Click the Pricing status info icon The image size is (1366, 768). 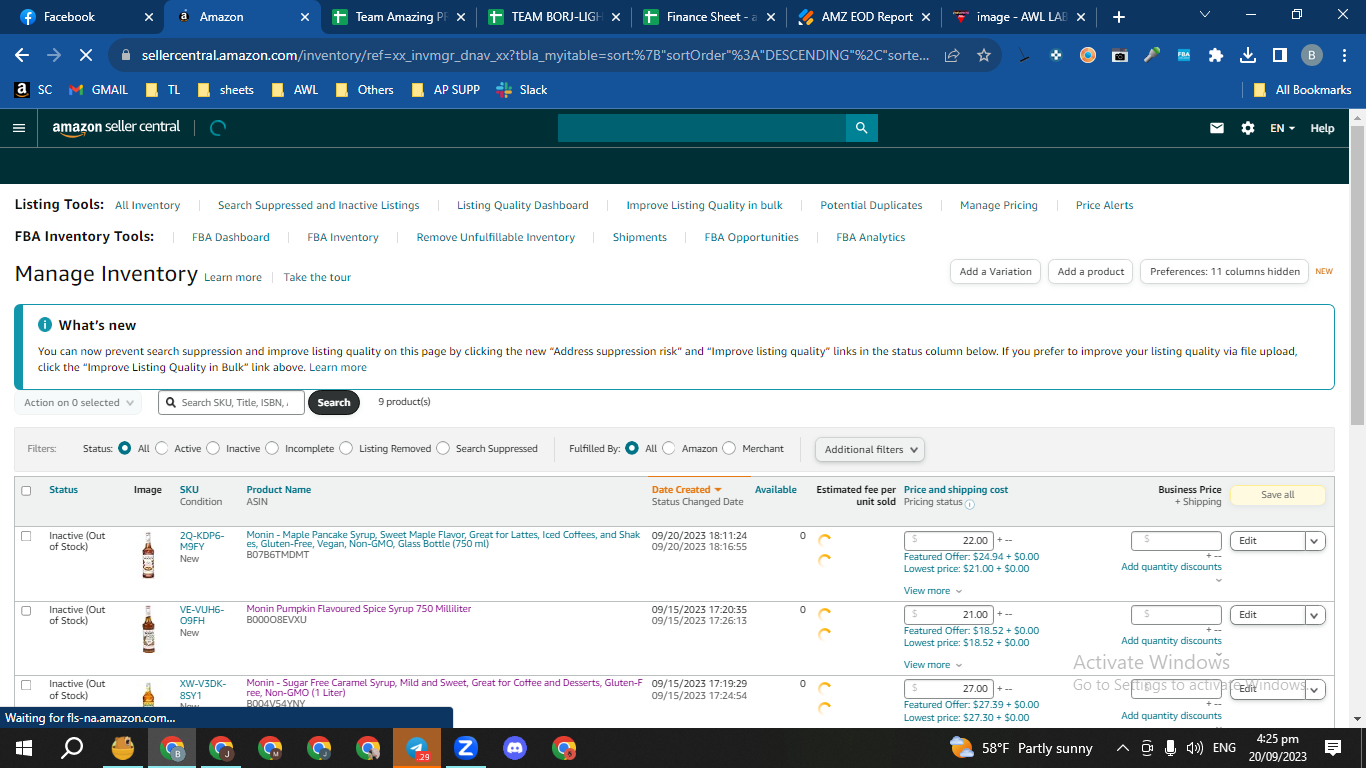[x=970, y=504]
